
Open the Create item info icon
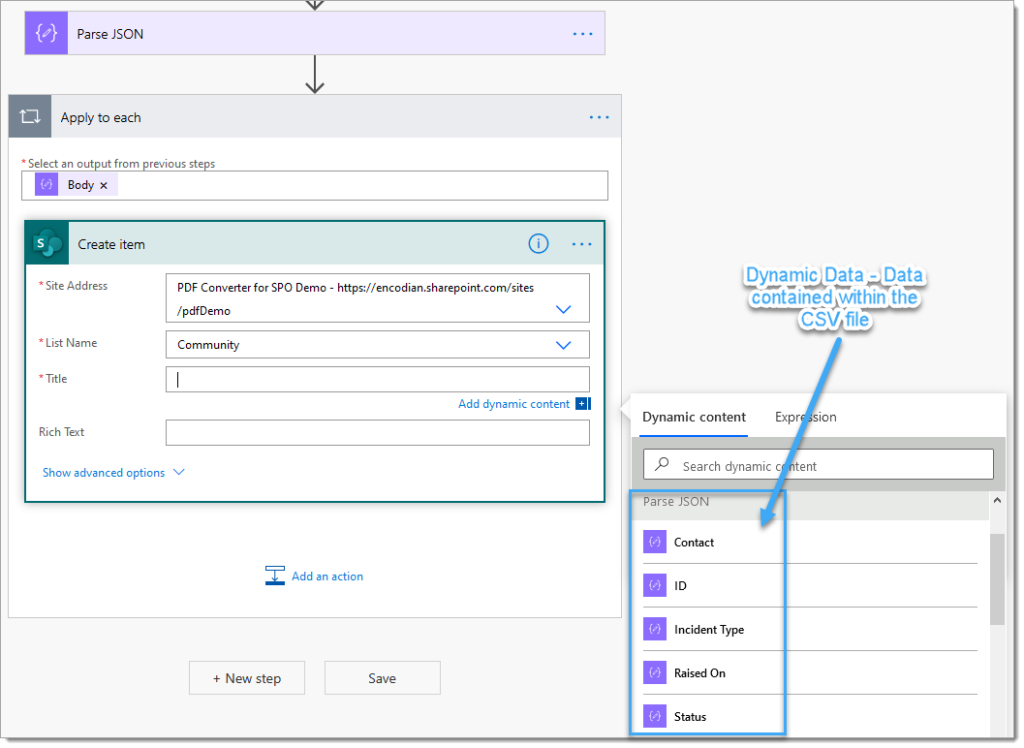(x=541, y=245)
